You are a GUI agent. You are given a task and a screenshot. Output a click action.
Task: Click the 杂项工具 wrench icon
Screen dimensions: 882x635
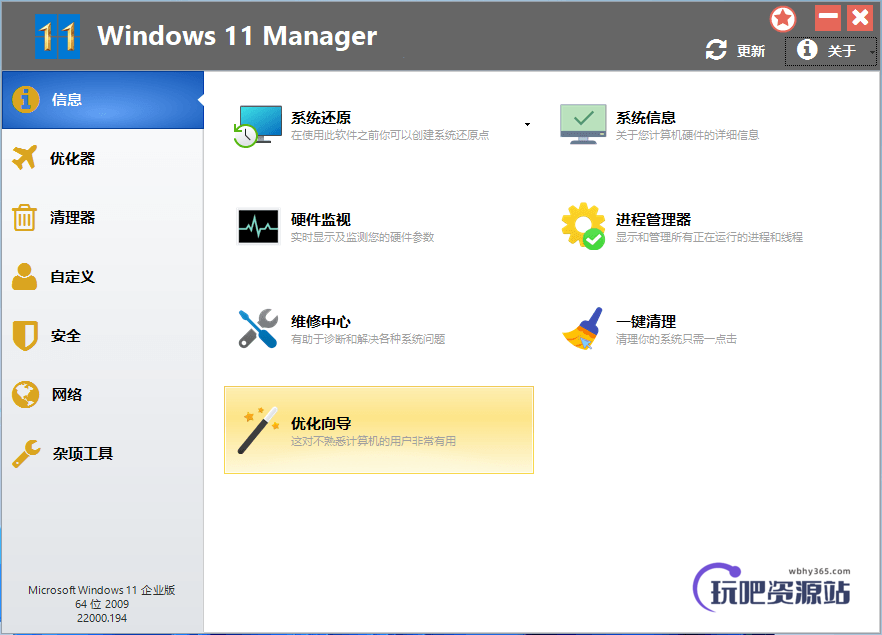pyautogui.click(x=26, y=453)
